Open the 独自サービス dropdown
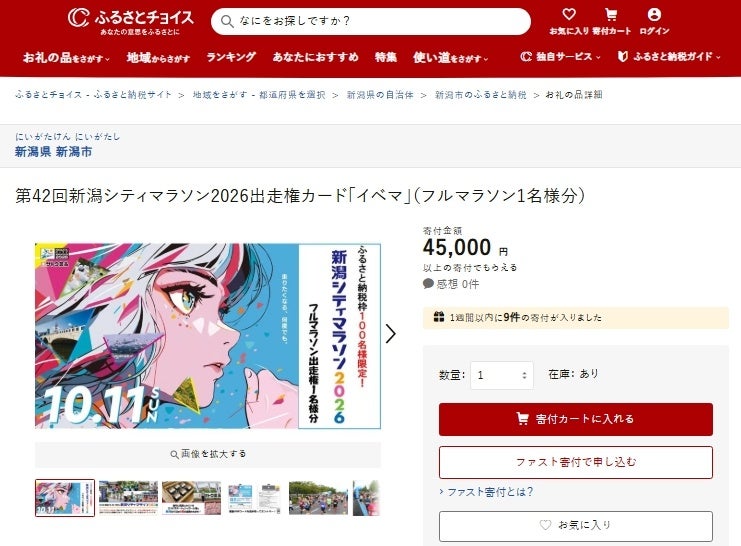741x546 pixels. (x=560, y=57)
